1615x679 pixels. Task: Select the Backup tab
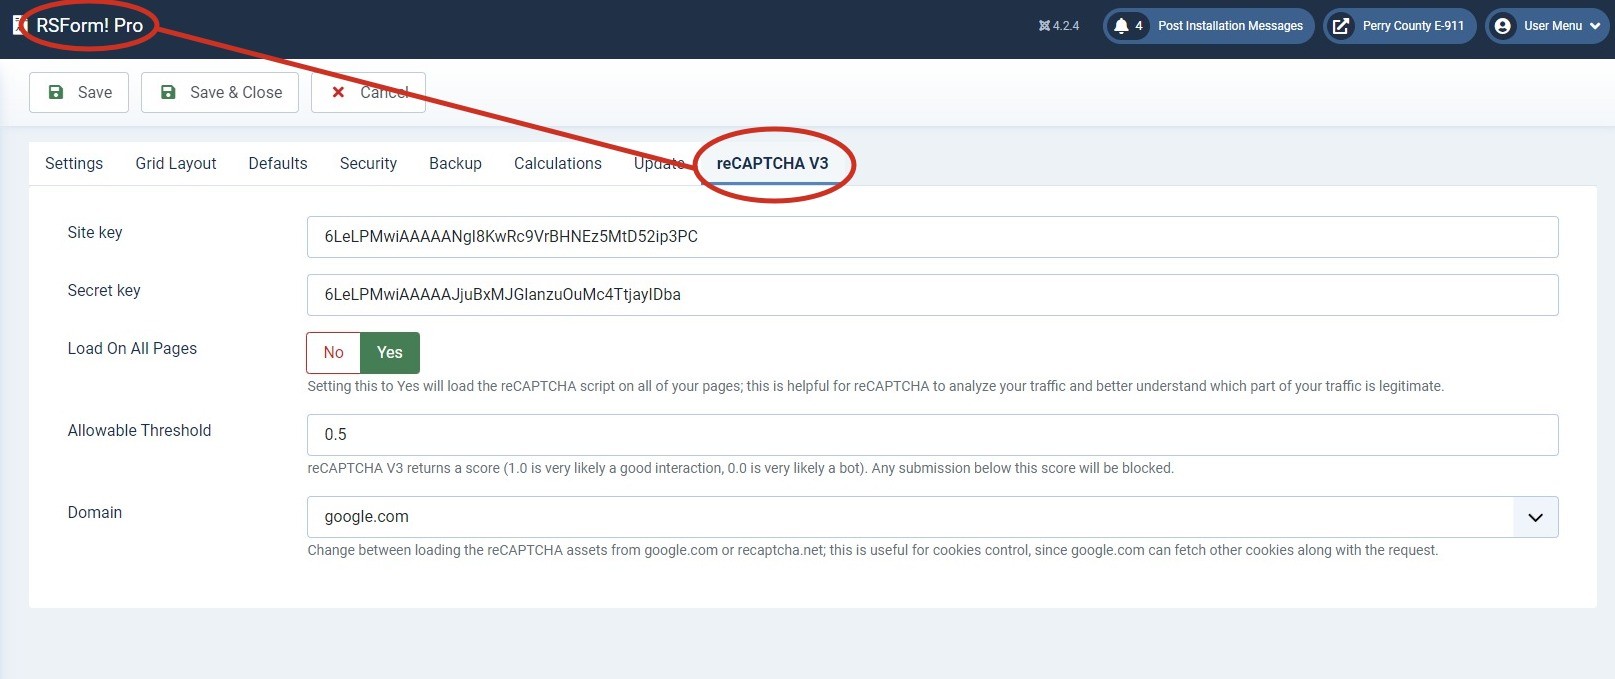click(x=455, y=163)
